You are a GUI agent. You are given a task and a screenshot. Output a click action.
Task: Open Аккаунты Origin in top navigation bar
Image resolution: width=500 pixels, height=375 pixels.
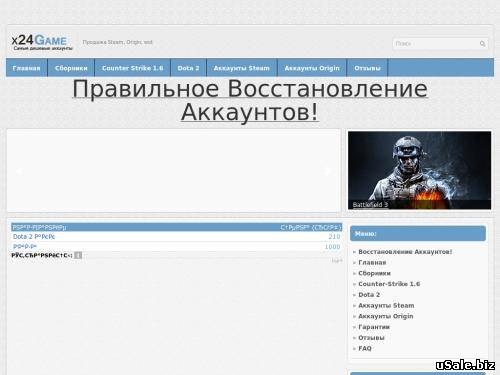pyautogui.click(x=312, y=68)
